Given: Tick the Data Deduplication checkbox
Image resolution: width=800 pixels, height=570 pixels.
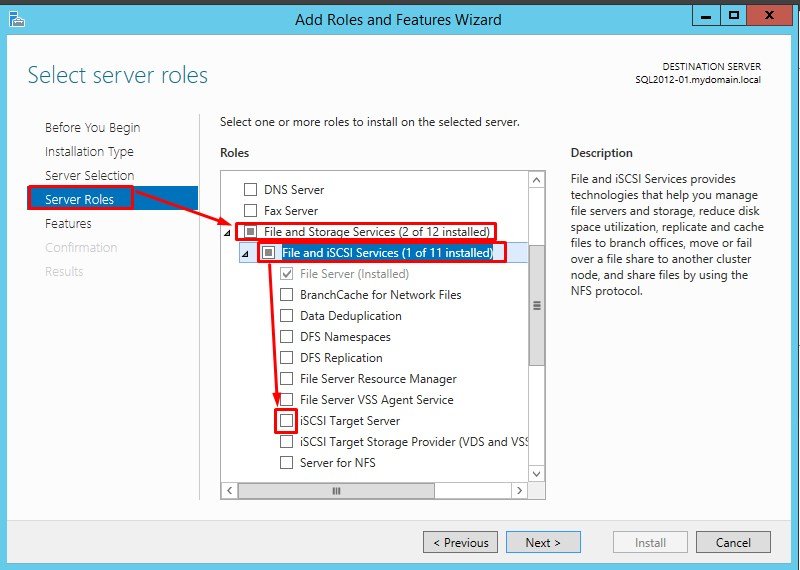Looking at the screenshot, I should pyautogui.click(x=287, y=316).
